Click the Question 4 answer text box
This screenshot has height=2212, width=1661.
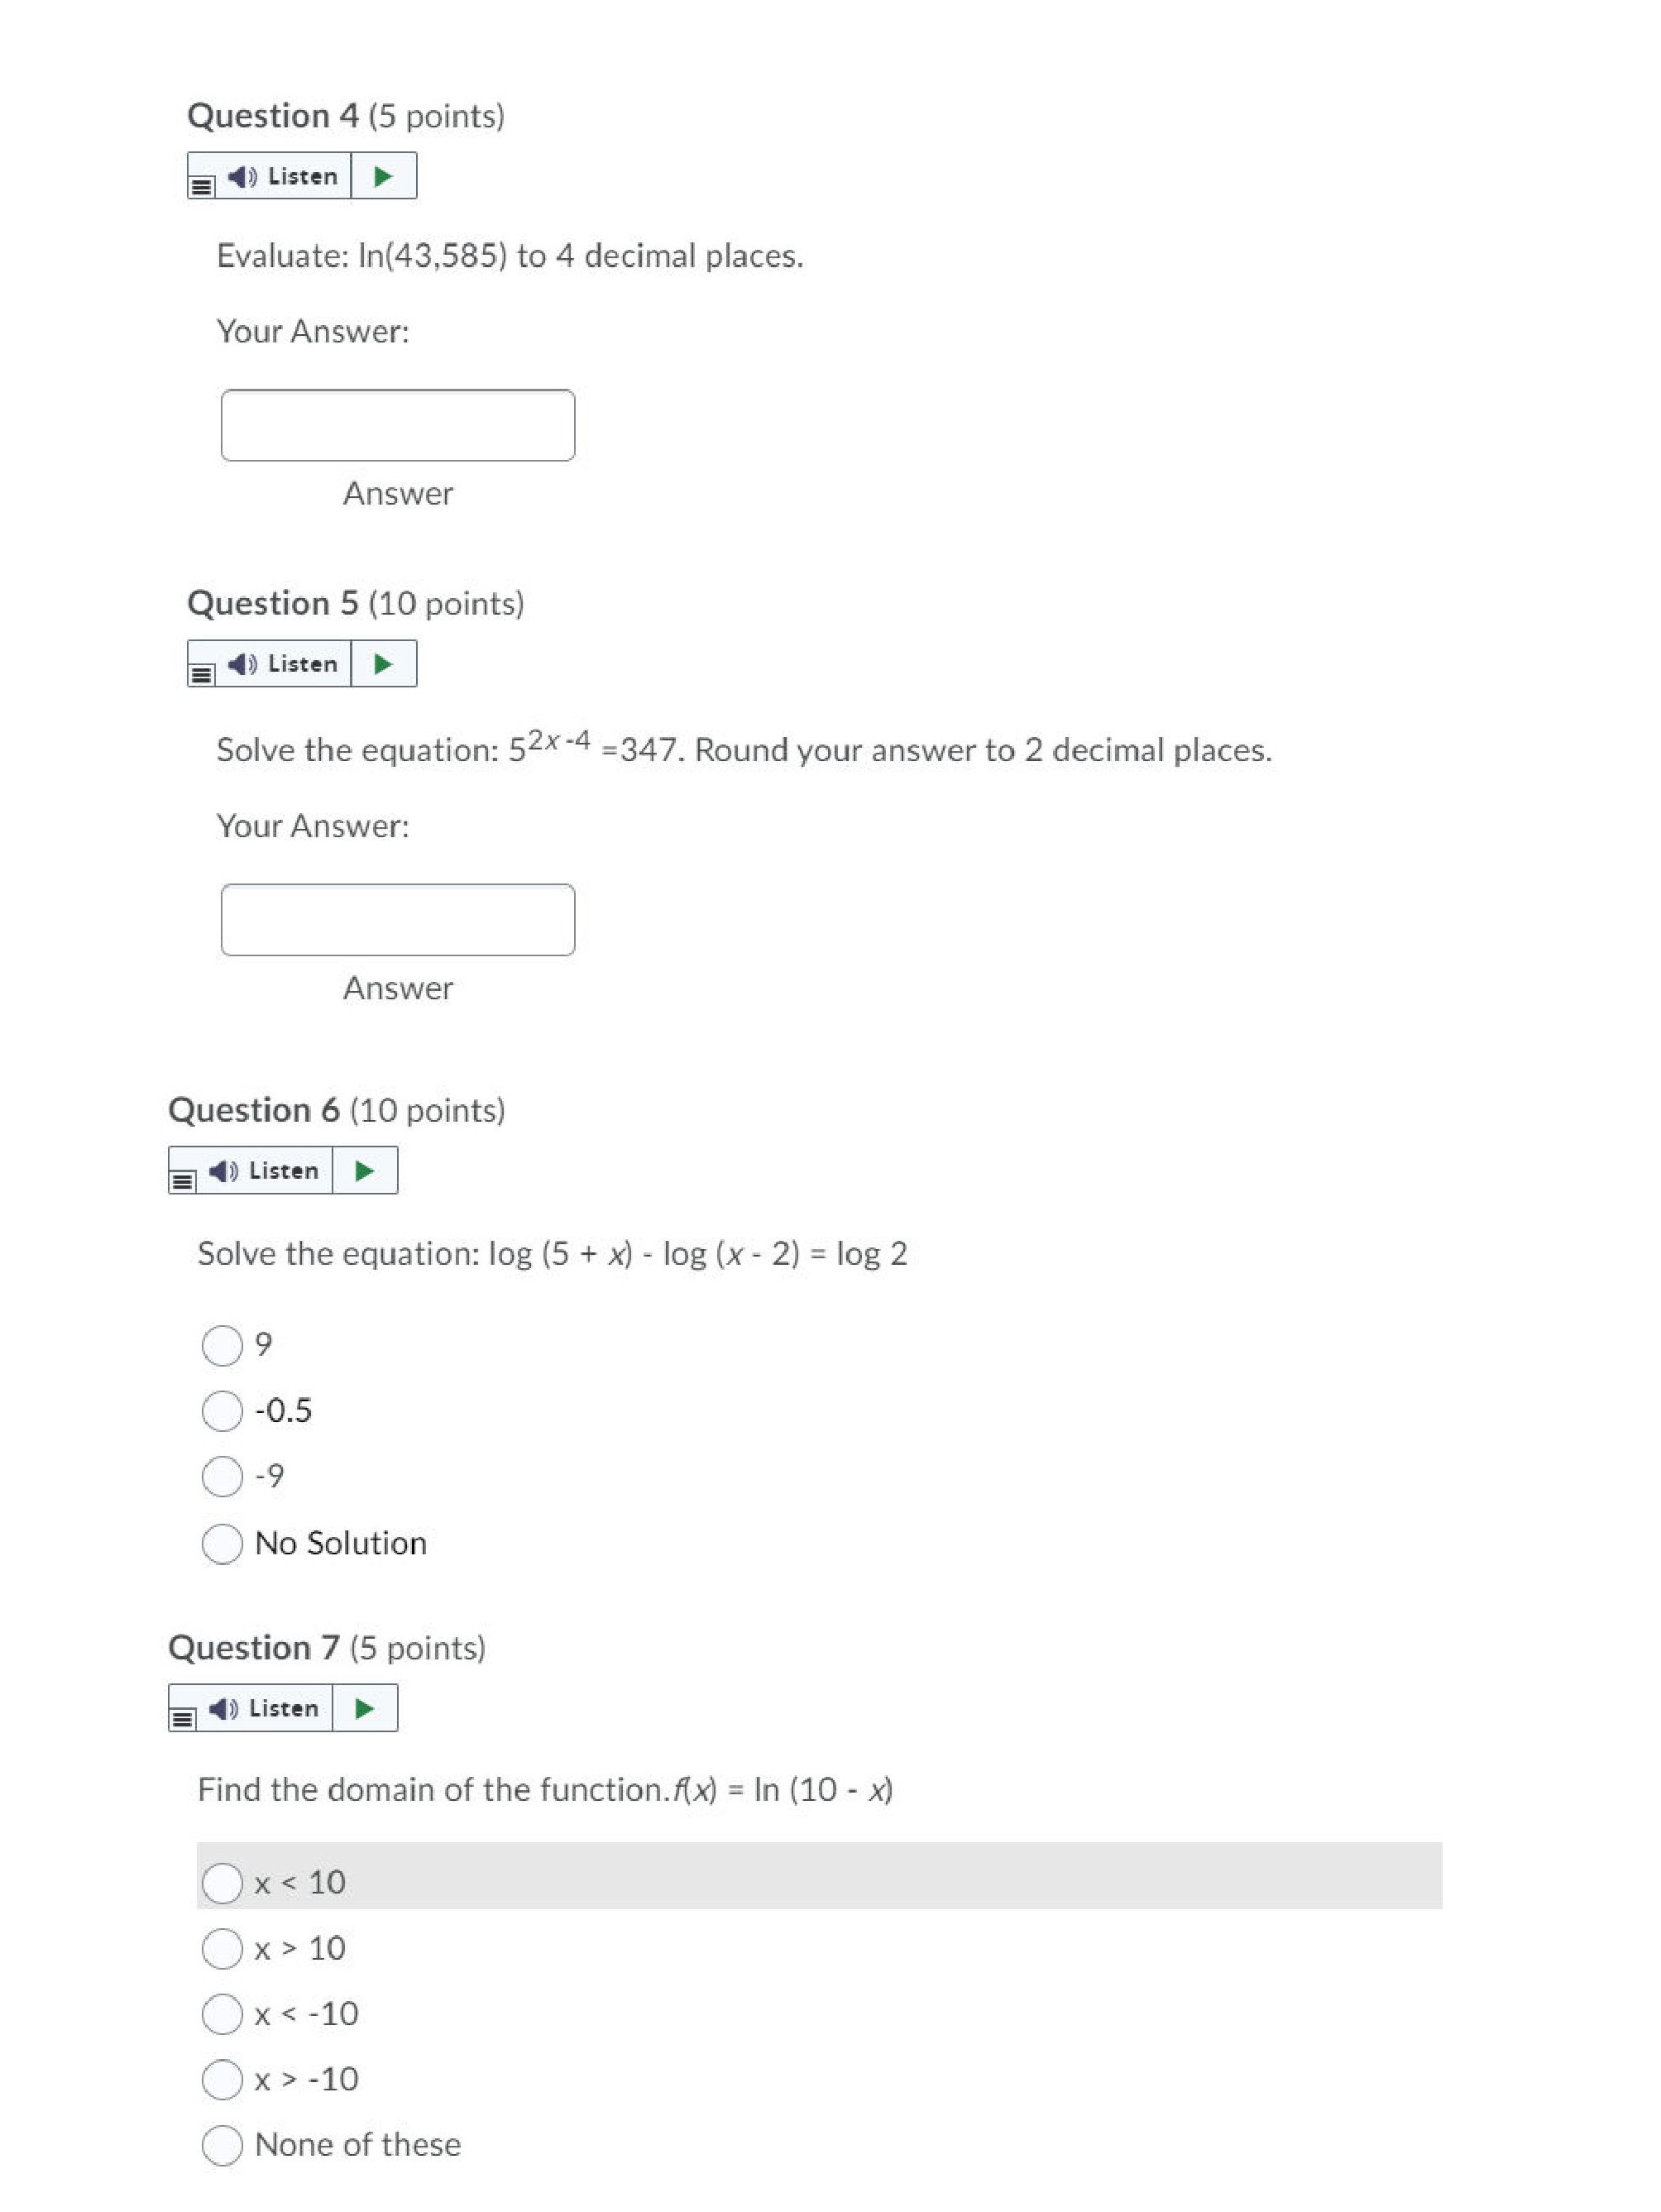pos(398,426)
